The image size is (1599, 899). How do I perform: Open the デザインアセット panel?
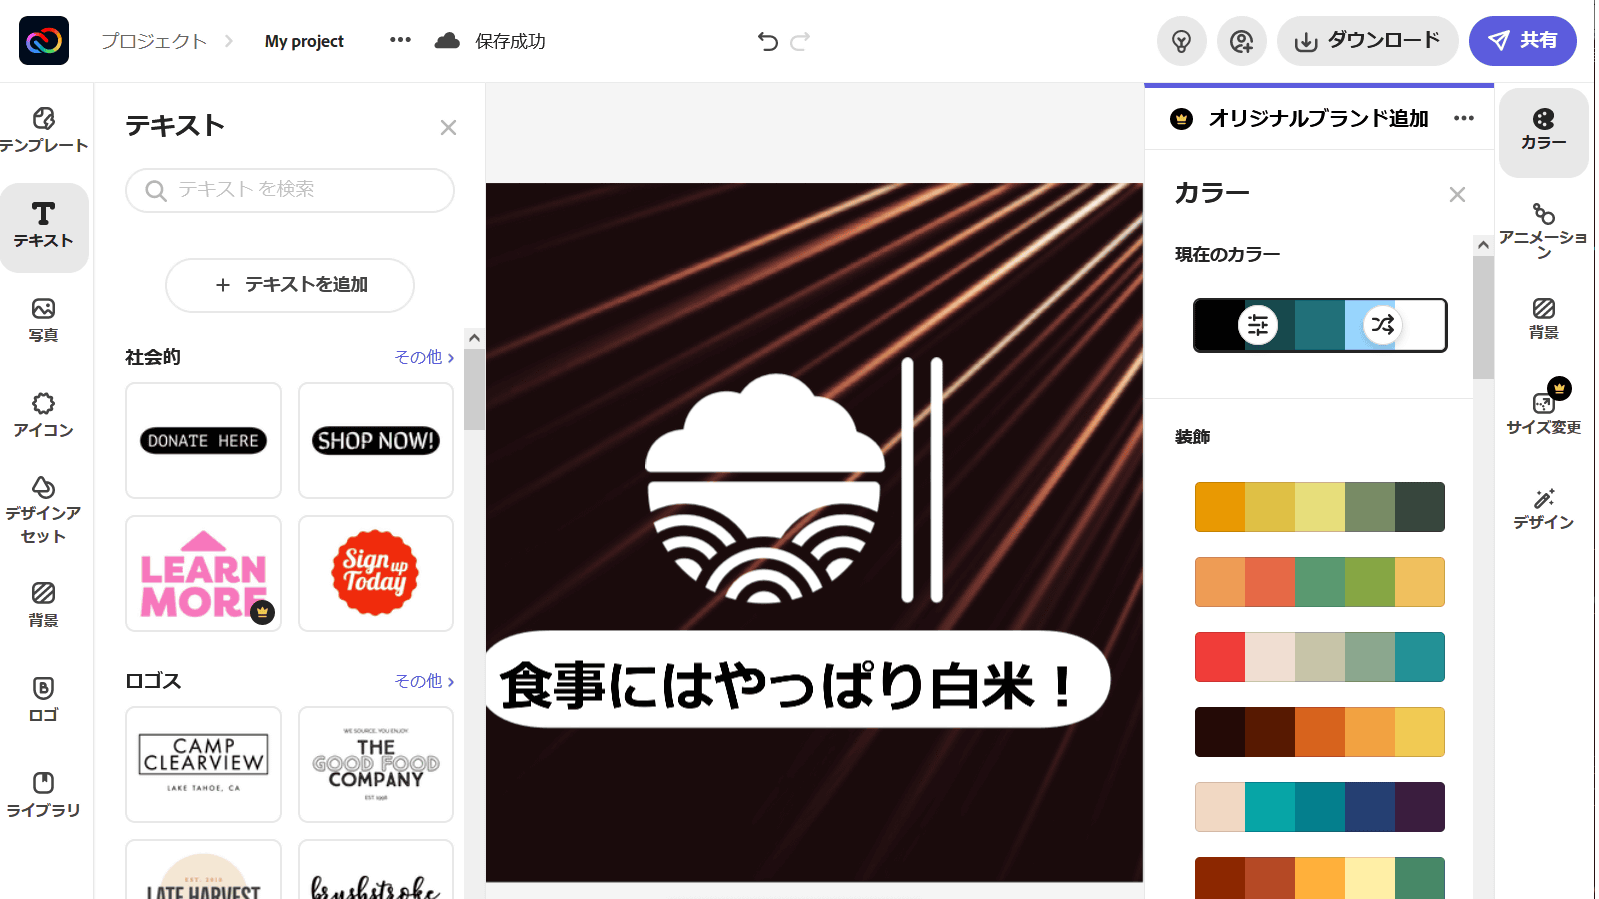(x=44, y=510)
